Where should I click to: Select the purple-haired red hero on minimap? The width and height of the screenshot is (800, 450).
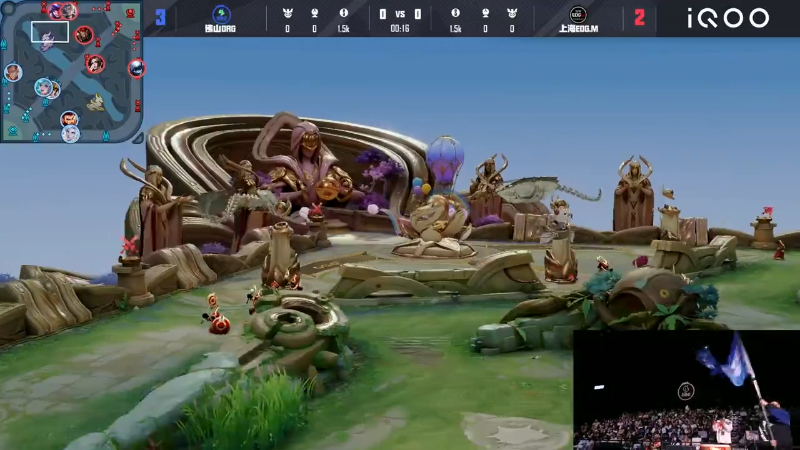coord(57,11)
